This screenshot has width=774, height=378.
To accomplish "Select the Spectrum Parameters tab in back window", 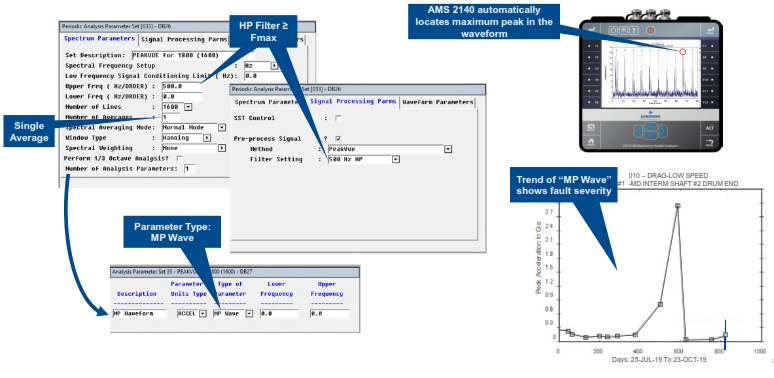I will tap(99, 38).
